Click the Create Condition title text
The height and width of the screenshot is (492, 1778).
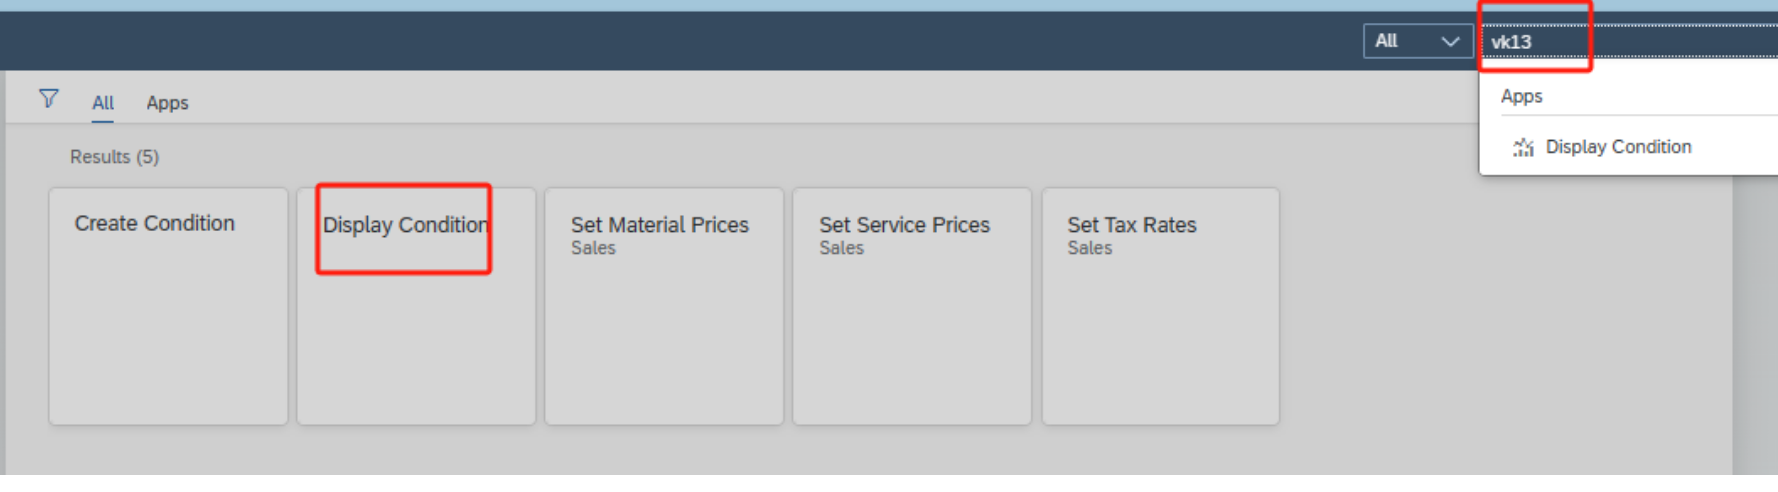pyautogui.click(x=154, y=223)
